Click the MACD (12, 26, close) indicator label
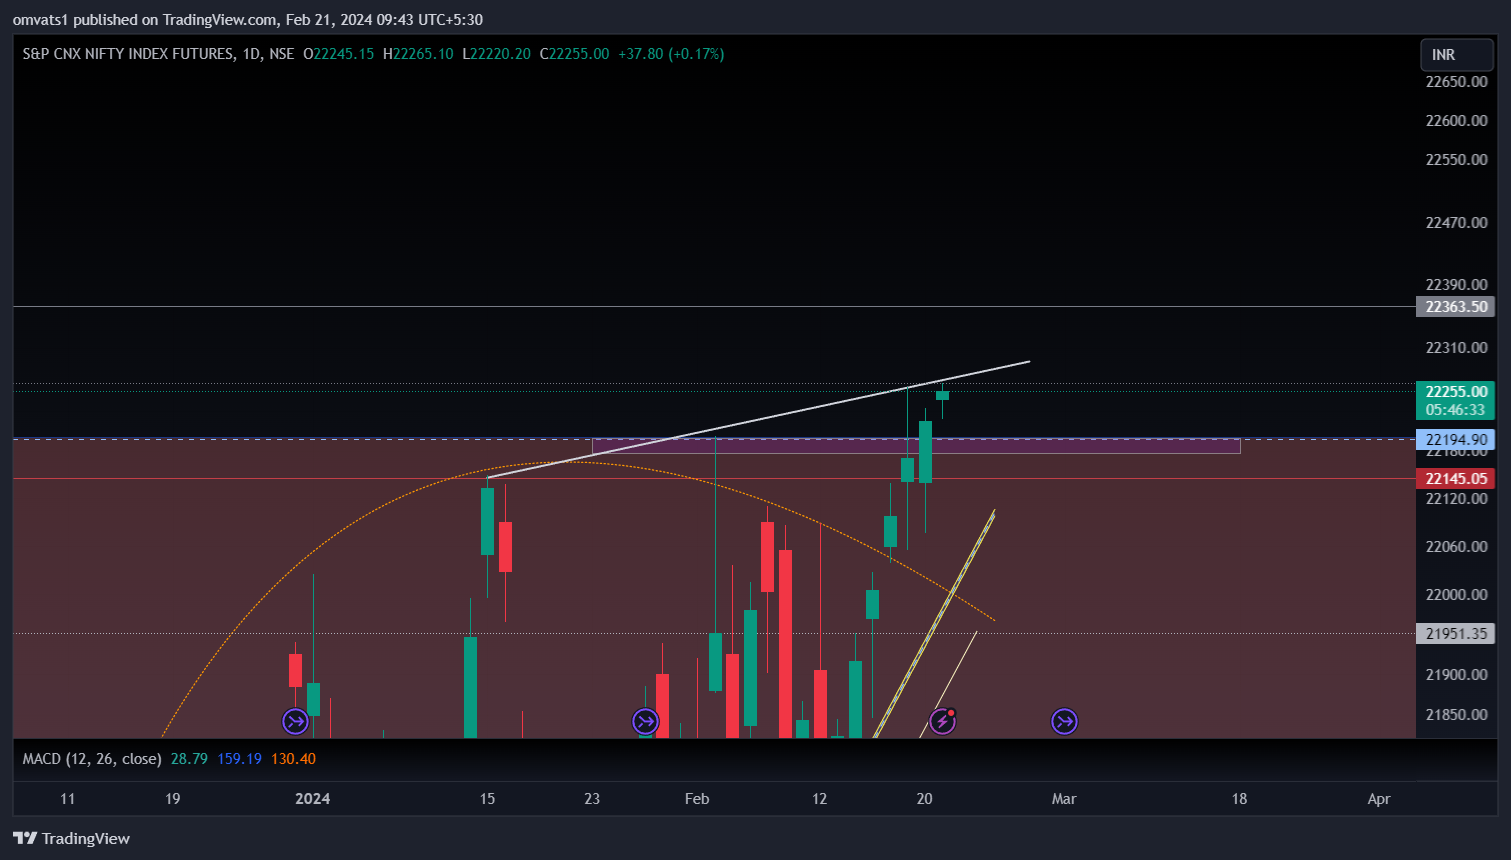This screenshot has width=1511, height=860. click(92, 759)
